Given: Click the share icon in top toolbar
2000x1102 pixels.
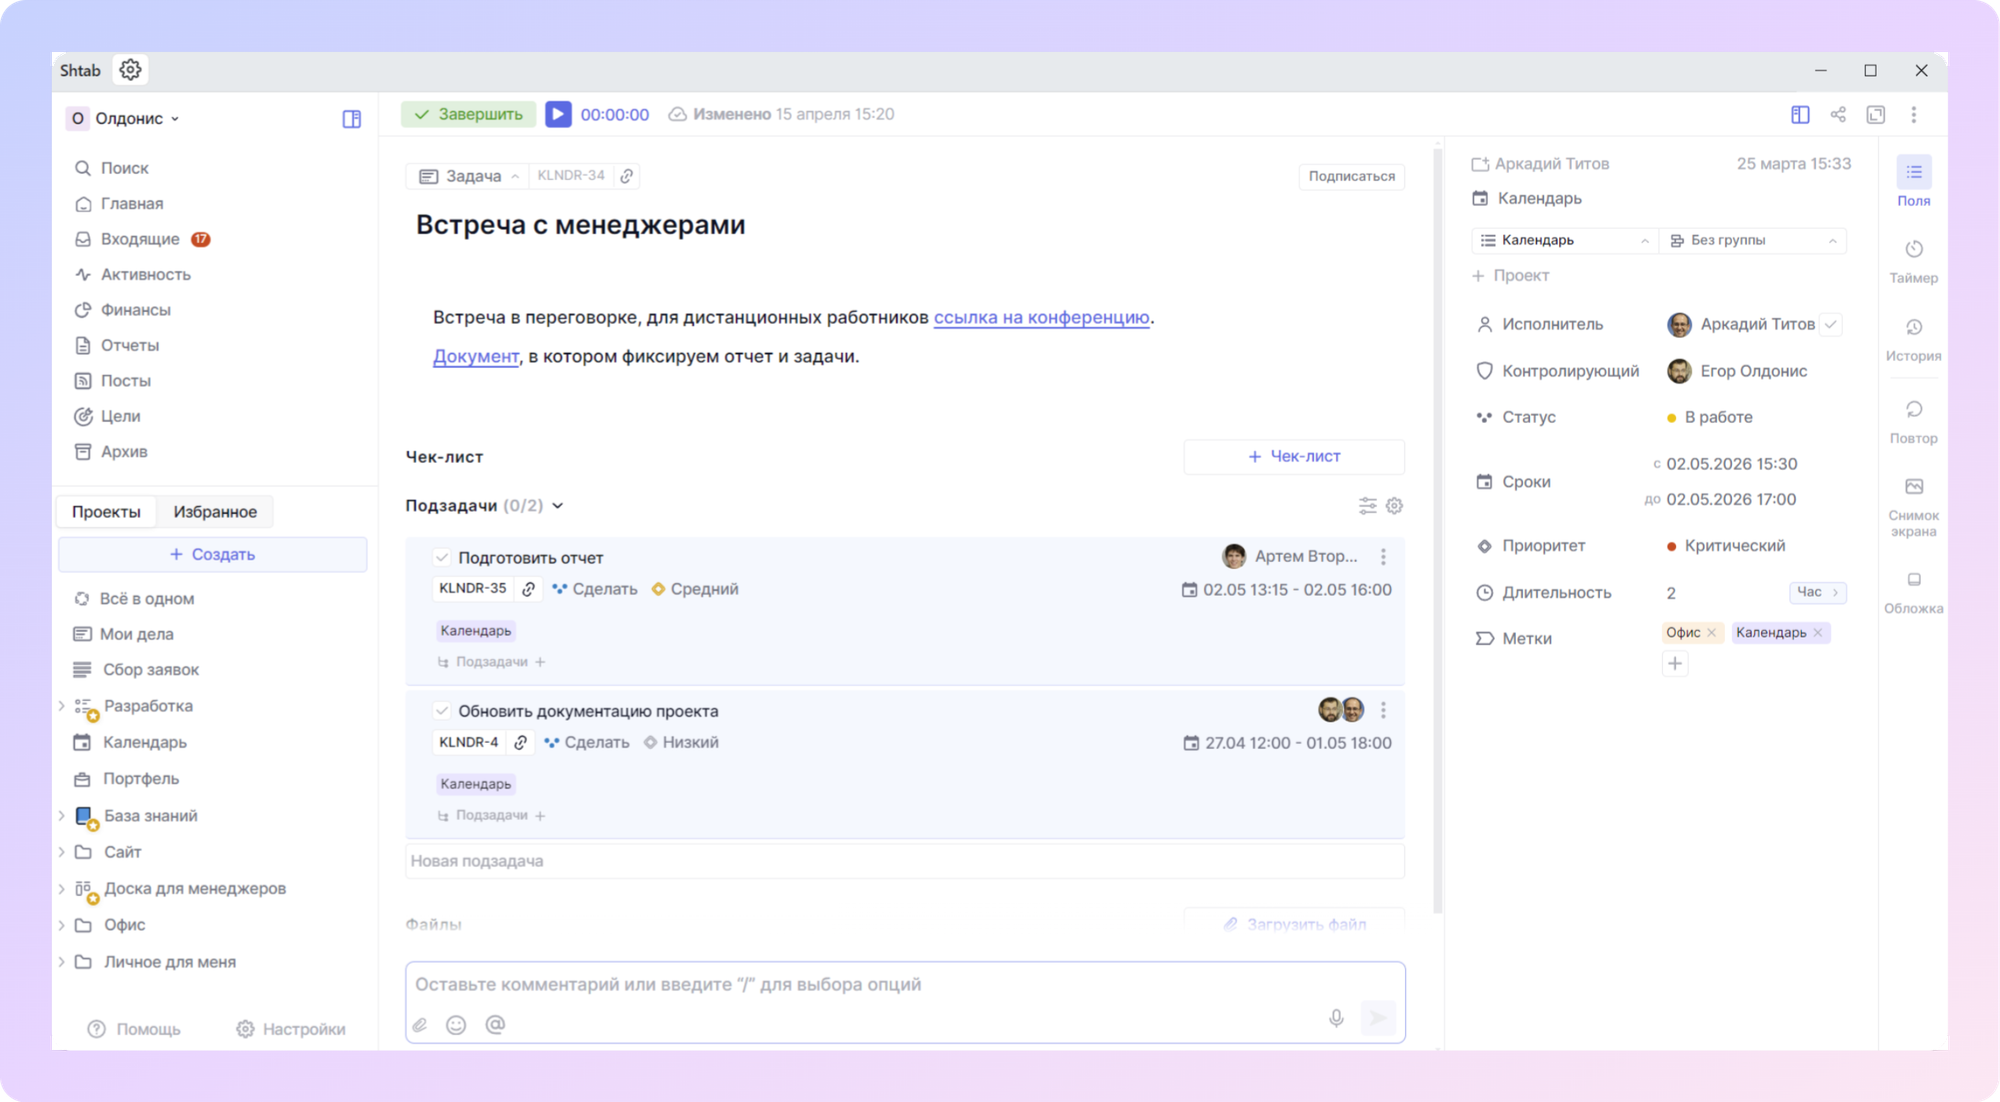Looking at the screenshot, I should [1838, 115].
